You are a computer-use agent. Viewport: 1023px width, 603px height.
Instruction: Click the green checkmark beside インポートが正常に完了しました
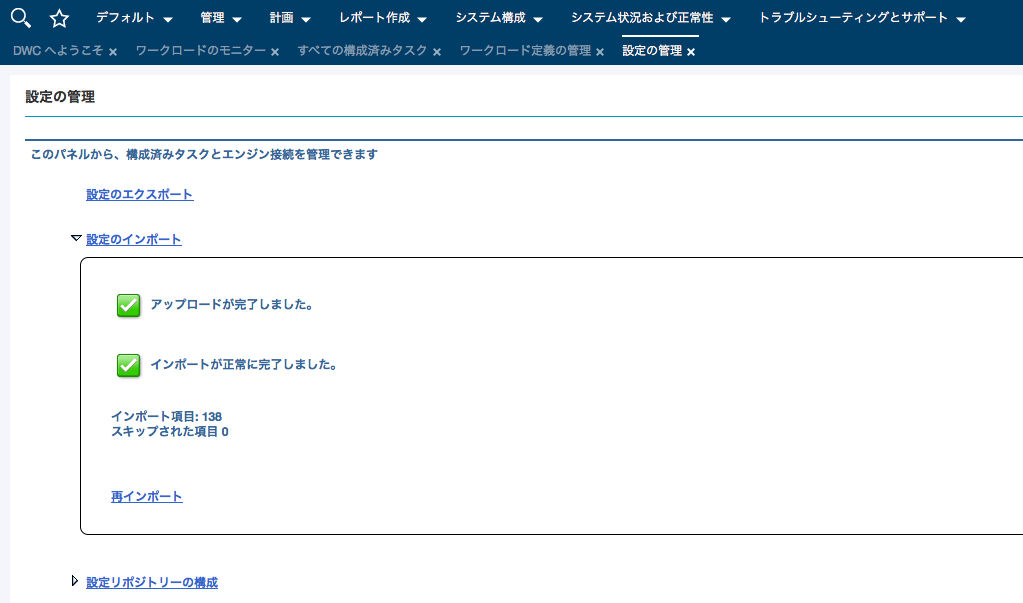[127, 365]
